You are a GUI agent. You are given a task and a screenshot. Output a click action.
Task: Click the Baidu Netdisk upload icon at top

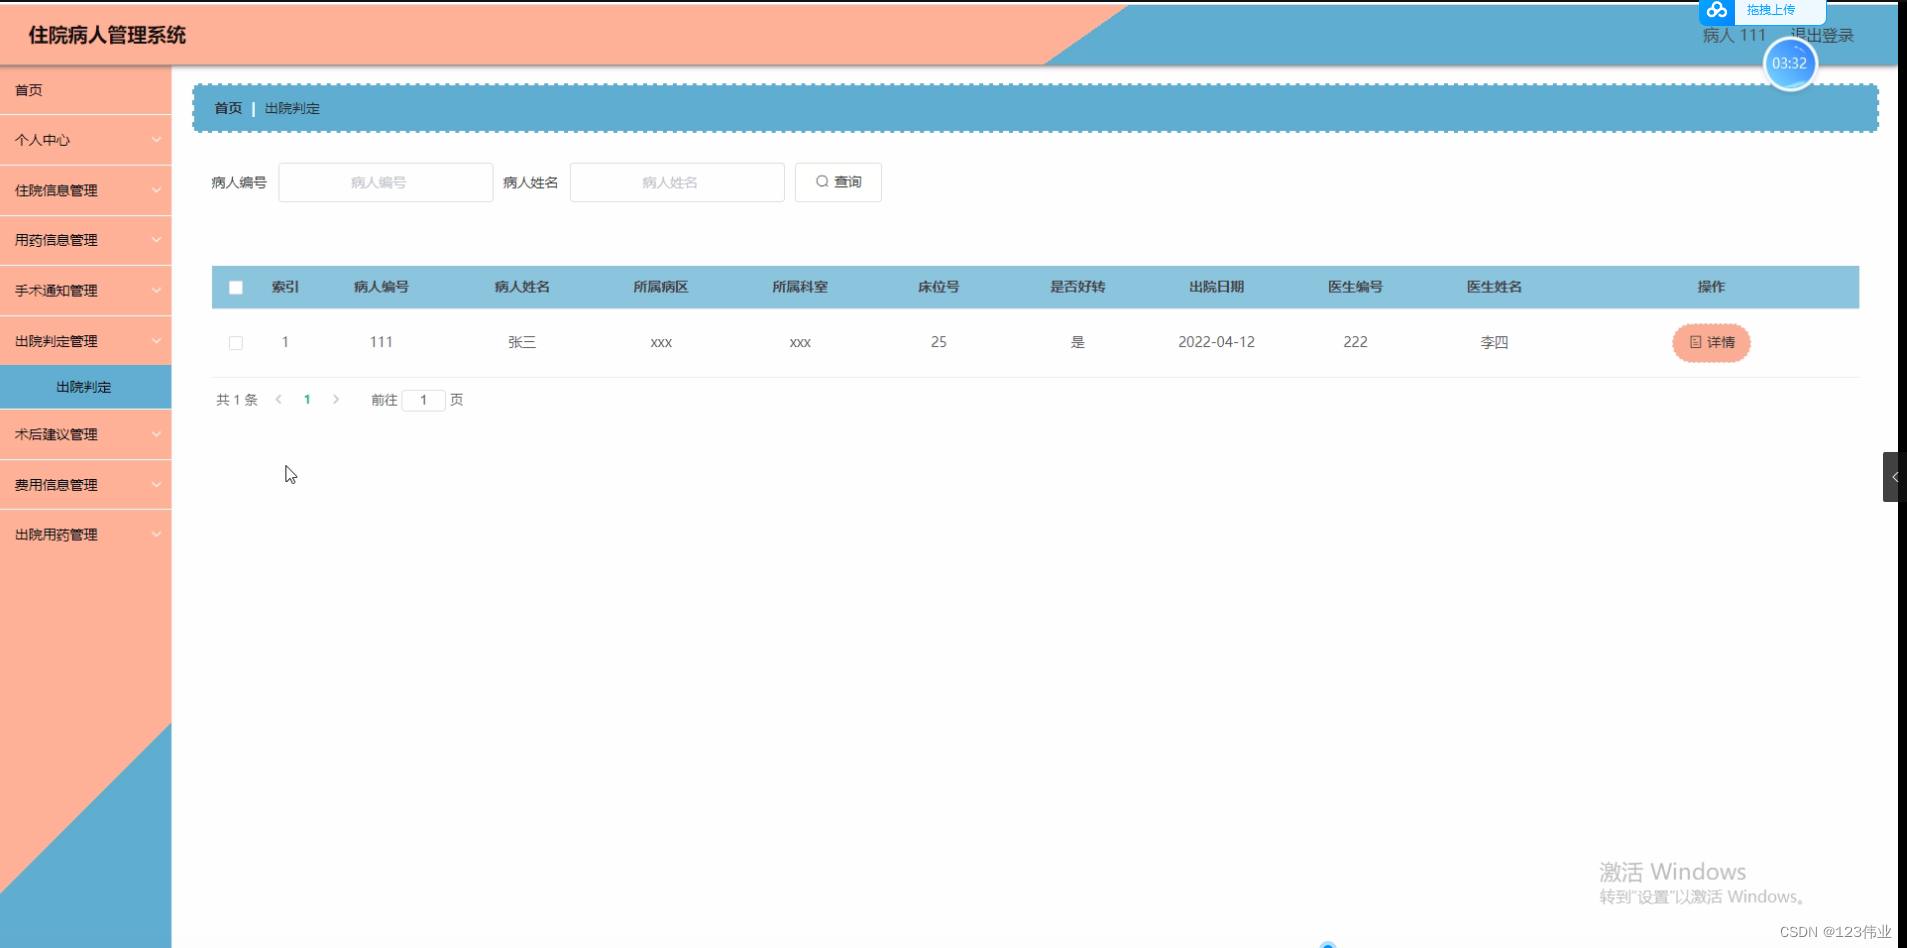1718,11
